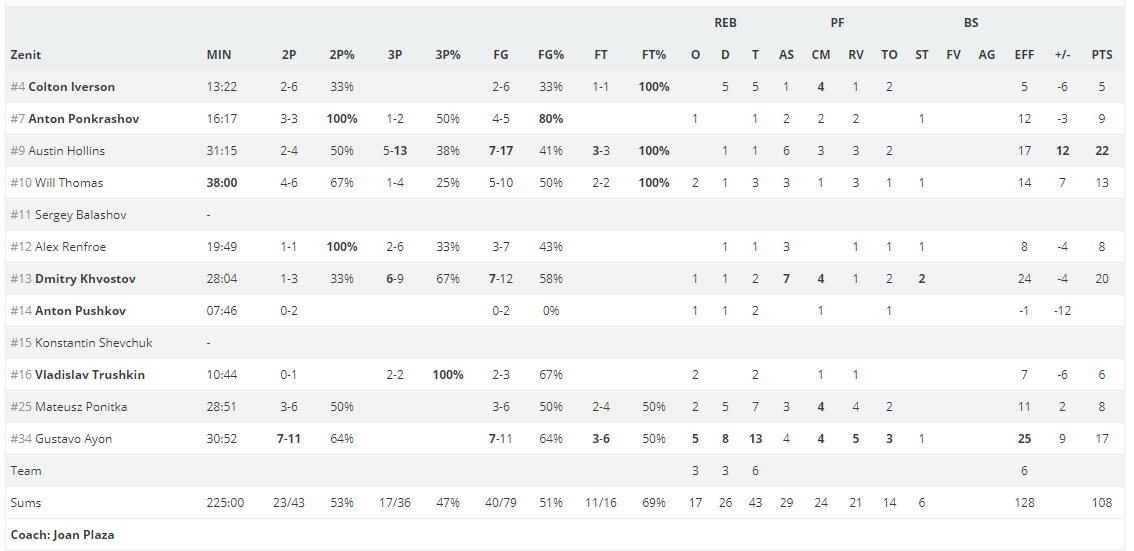The height and width of the screenshot is (551, 1134).
Task: Open Colton Iverson's player profile
Action: [x=72, y=87]
